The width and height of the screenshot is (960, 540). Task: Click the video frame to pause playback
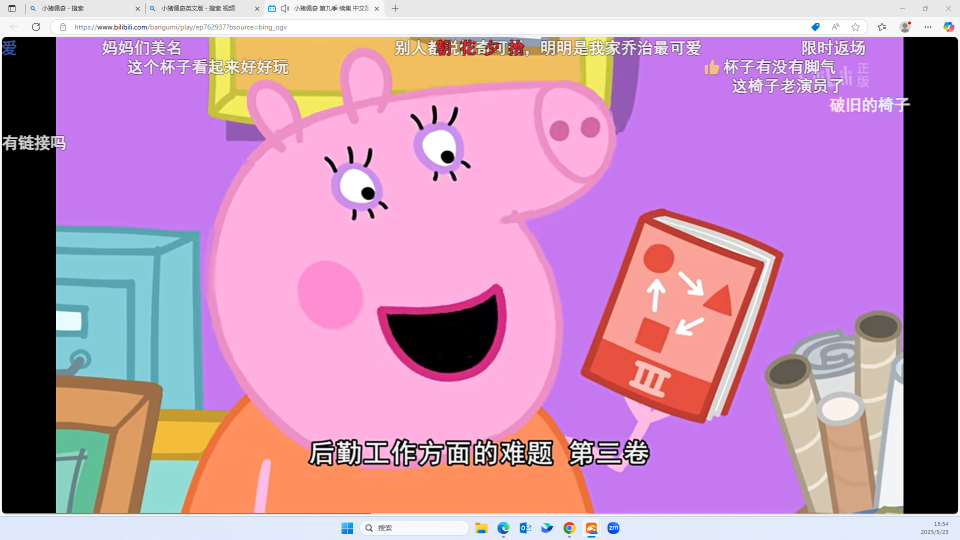coord(479,274)
